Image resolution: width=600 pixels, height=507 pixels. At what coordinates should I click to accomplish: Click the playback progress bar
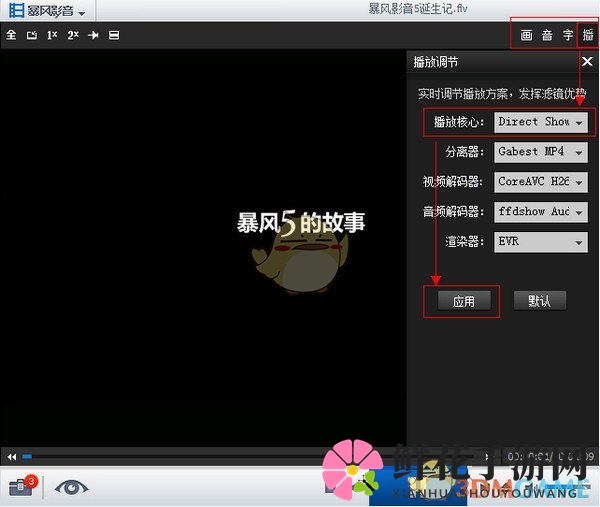point(253,456)
